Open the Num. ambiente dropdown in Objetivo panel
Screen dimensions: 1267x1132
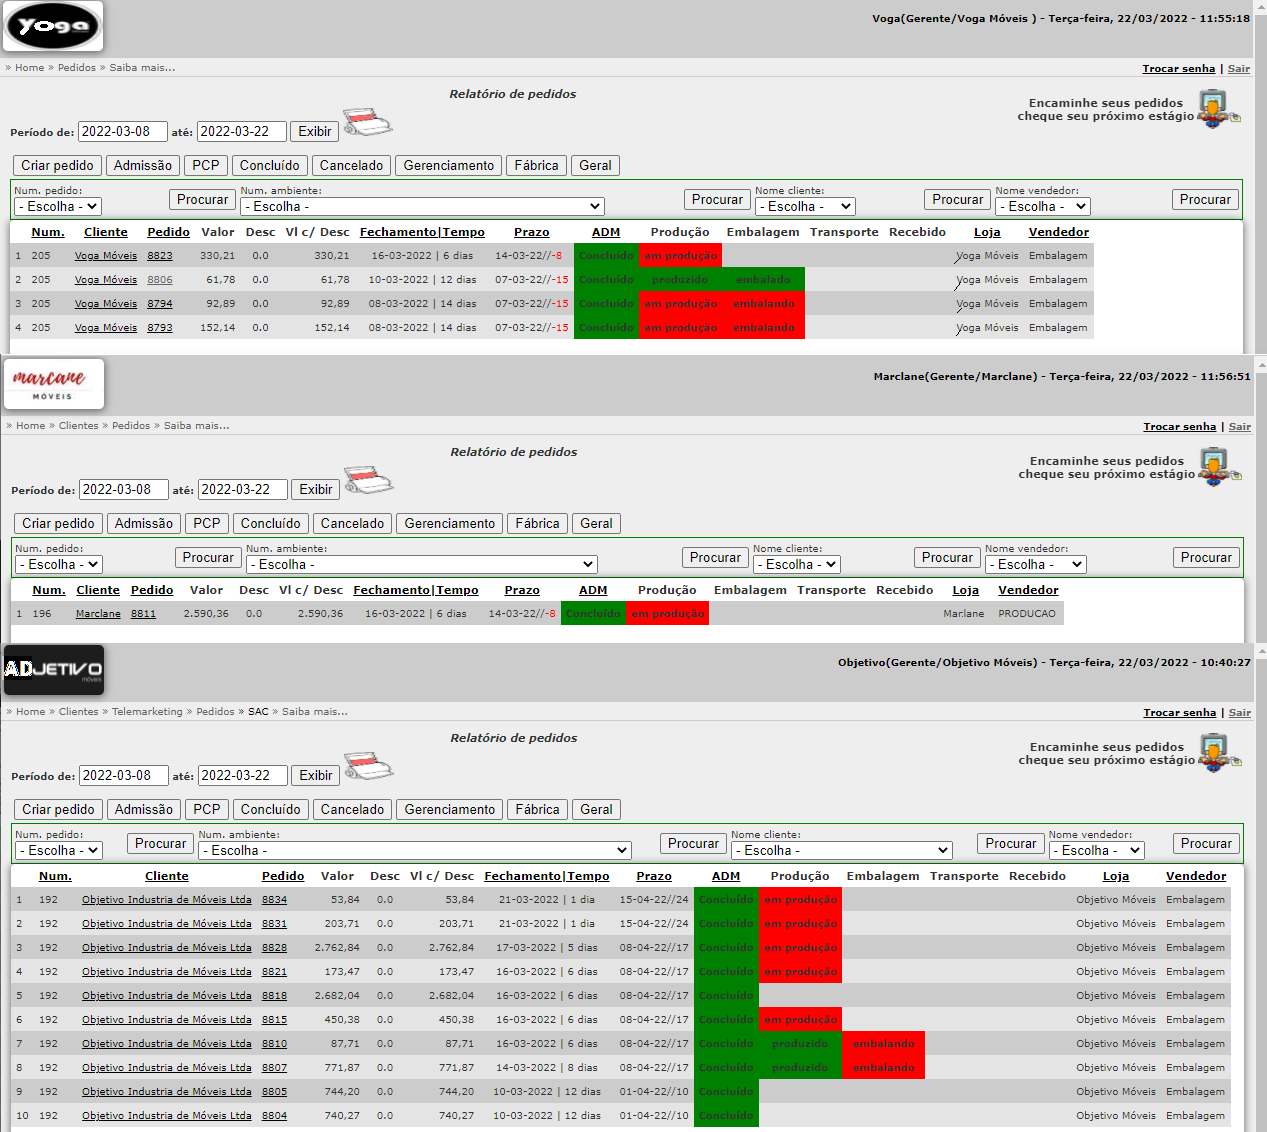coord(415,851)
